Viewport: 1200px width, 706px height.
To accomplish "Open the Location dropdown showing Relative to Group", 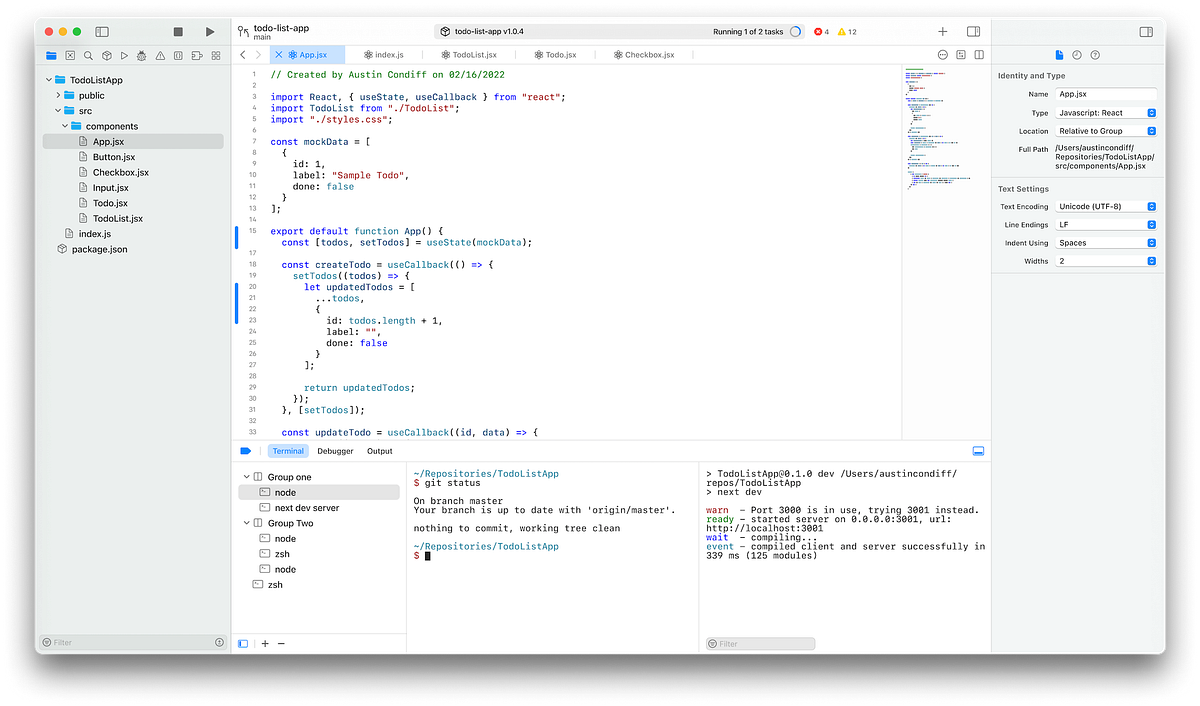I will click(1106, 130).
